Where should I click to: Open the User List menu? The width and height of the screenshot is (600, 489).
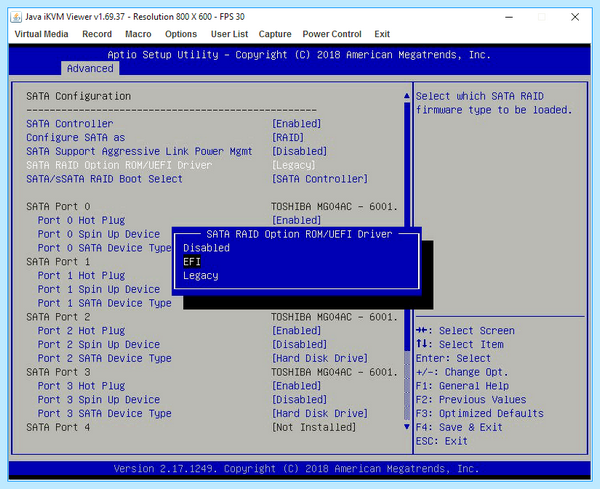(x=229, y=34)
